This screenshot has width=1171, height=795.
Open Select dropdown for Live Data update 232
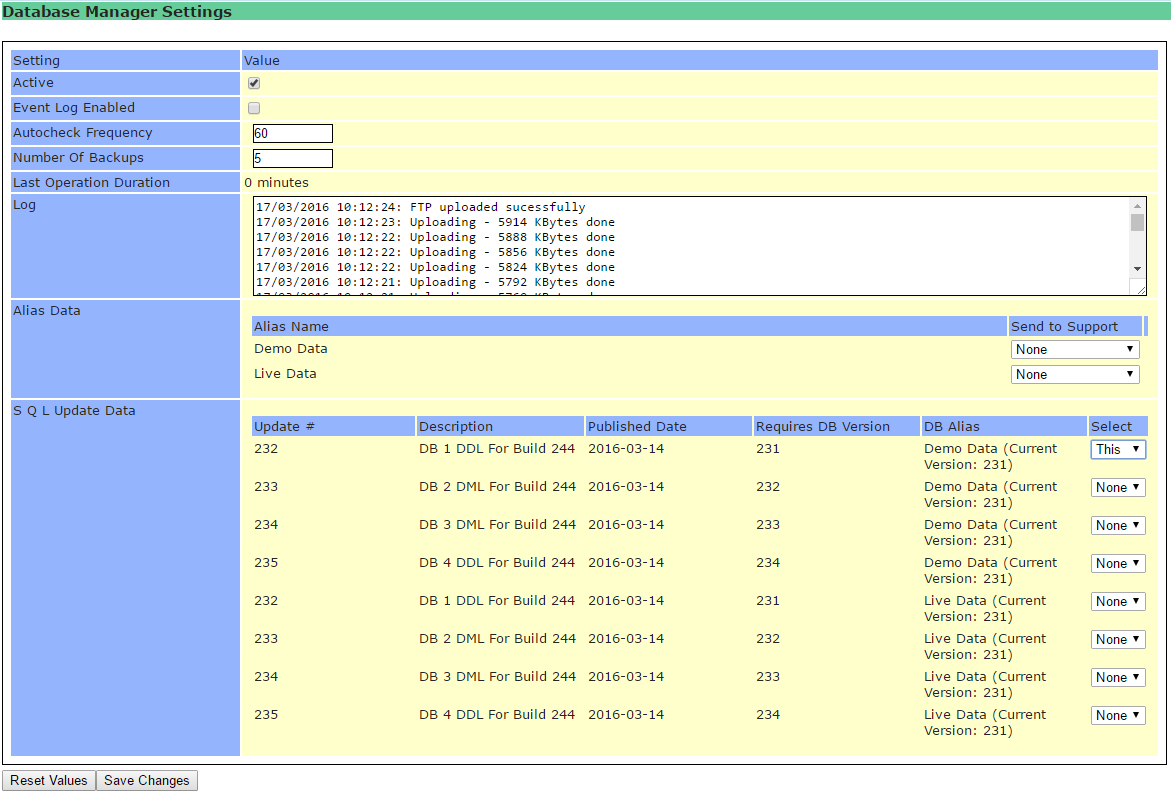click(x=1118, y=602)
